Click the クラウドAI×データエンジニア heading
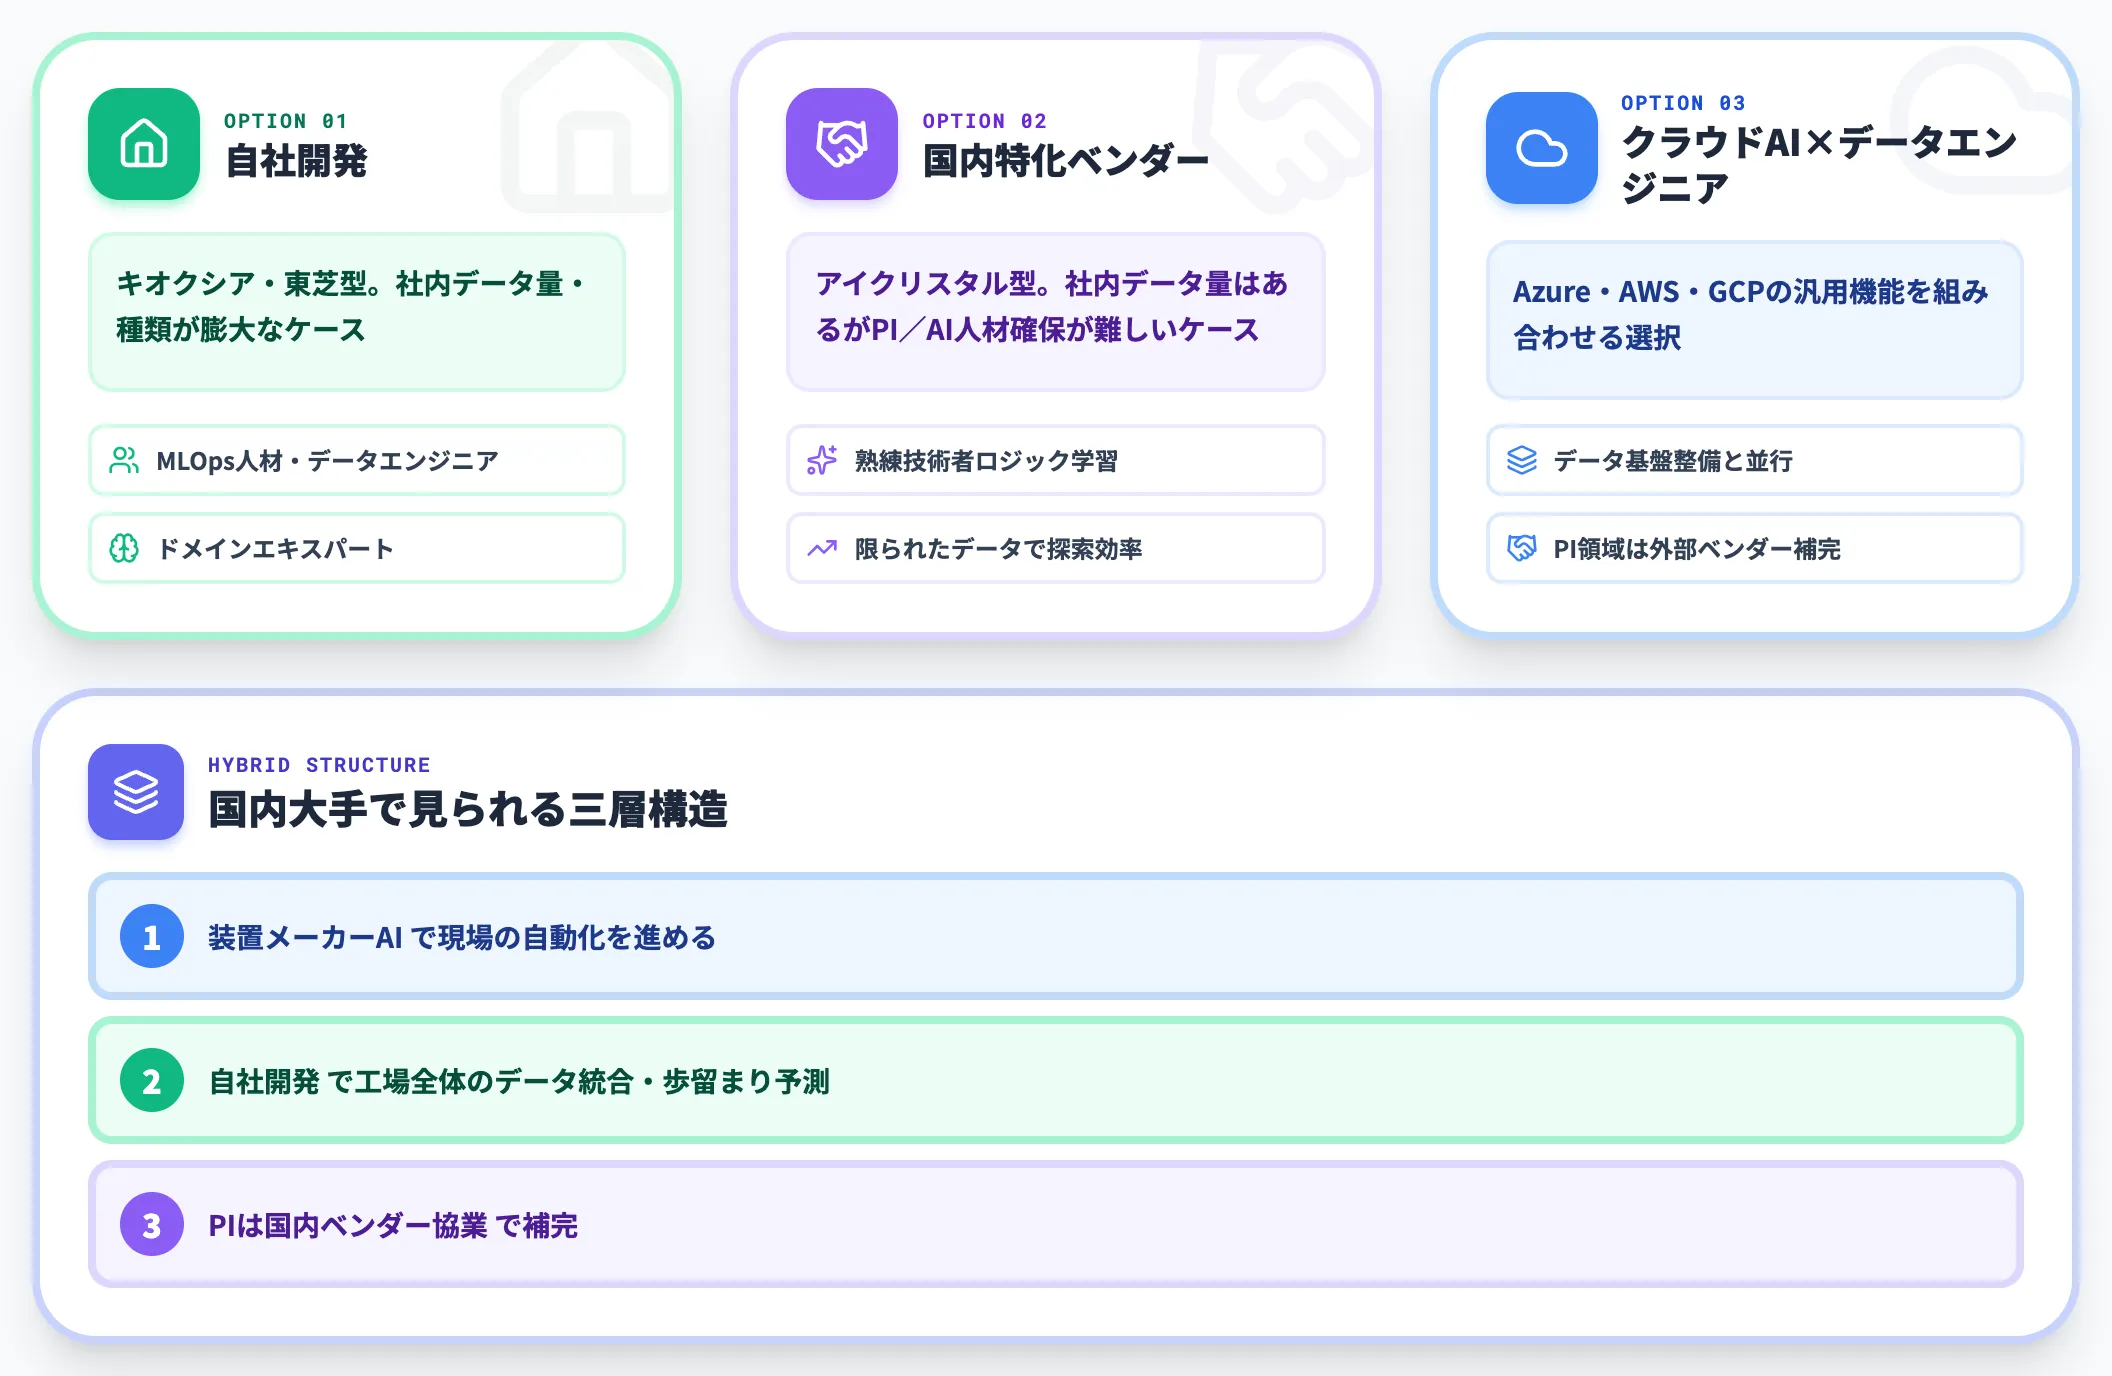The height and width of the screenshot is (1376, 2112). coord(1819,165)
